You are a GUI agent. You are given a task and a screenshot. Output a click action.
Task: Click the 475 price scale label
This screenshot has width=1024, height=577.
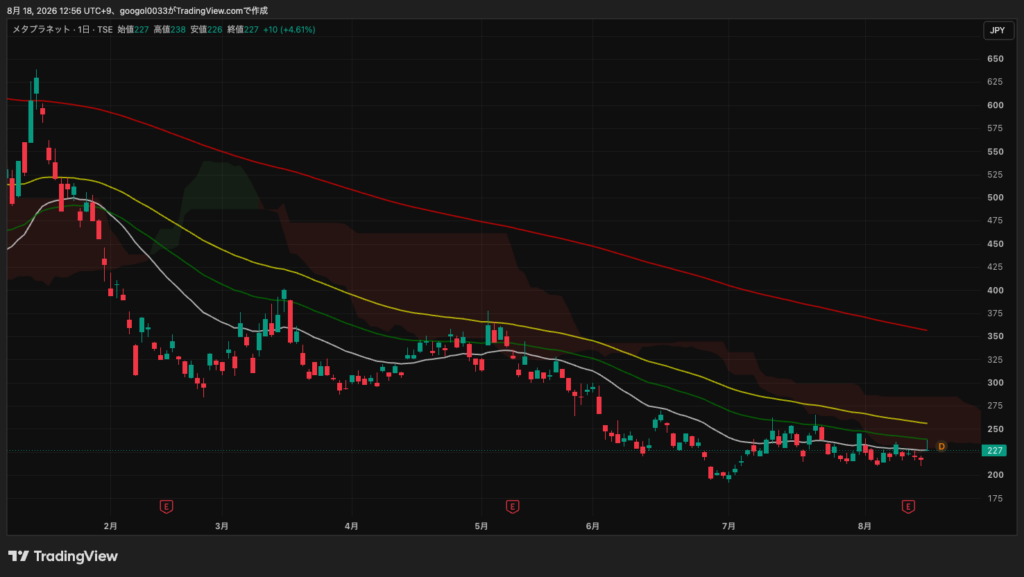pos(995,221)
